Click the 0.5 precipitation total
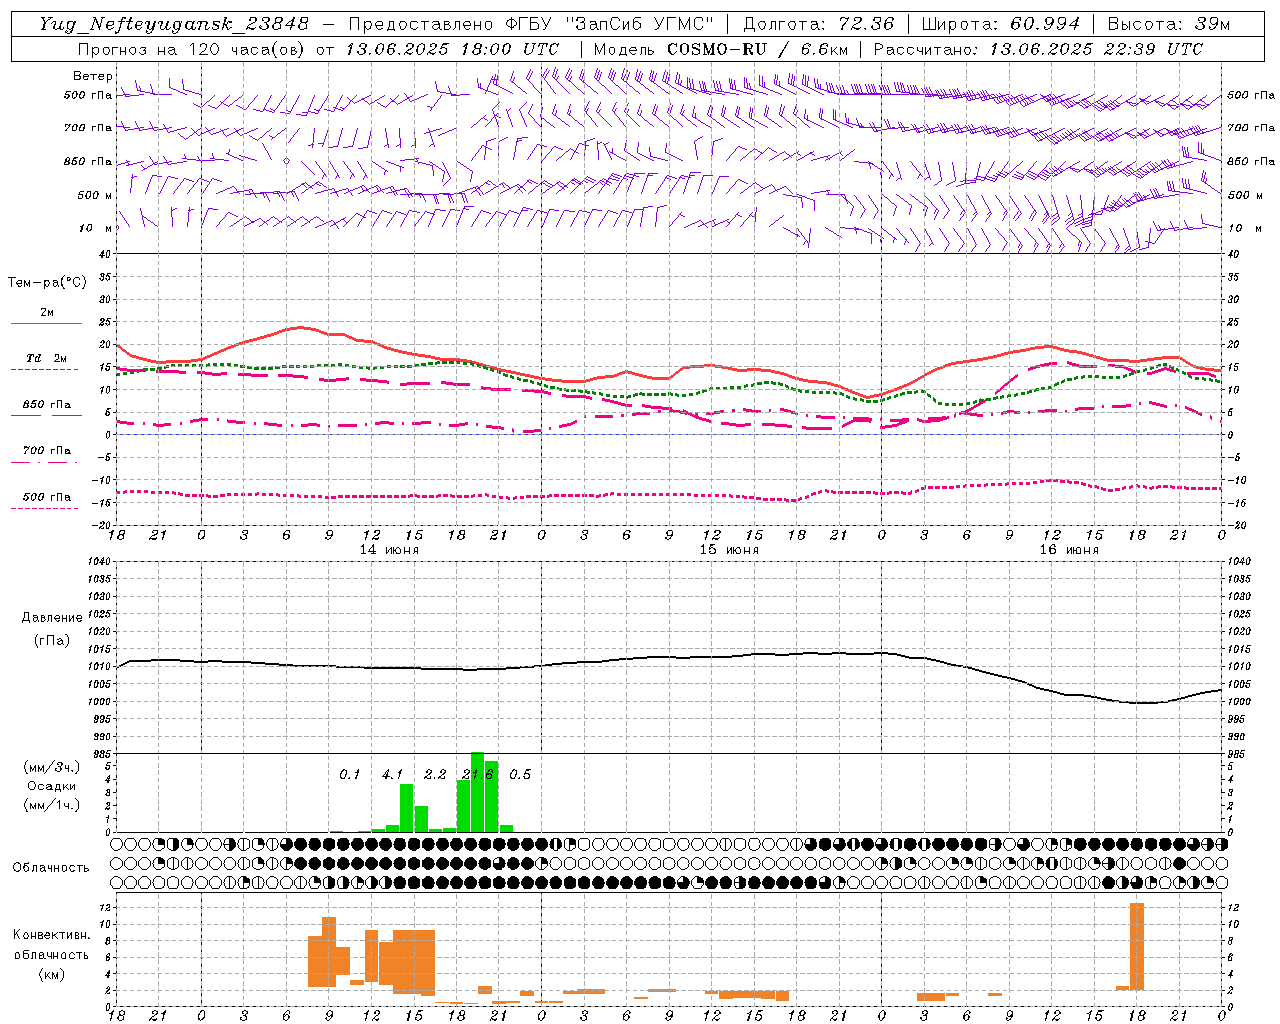 (520, 774)
